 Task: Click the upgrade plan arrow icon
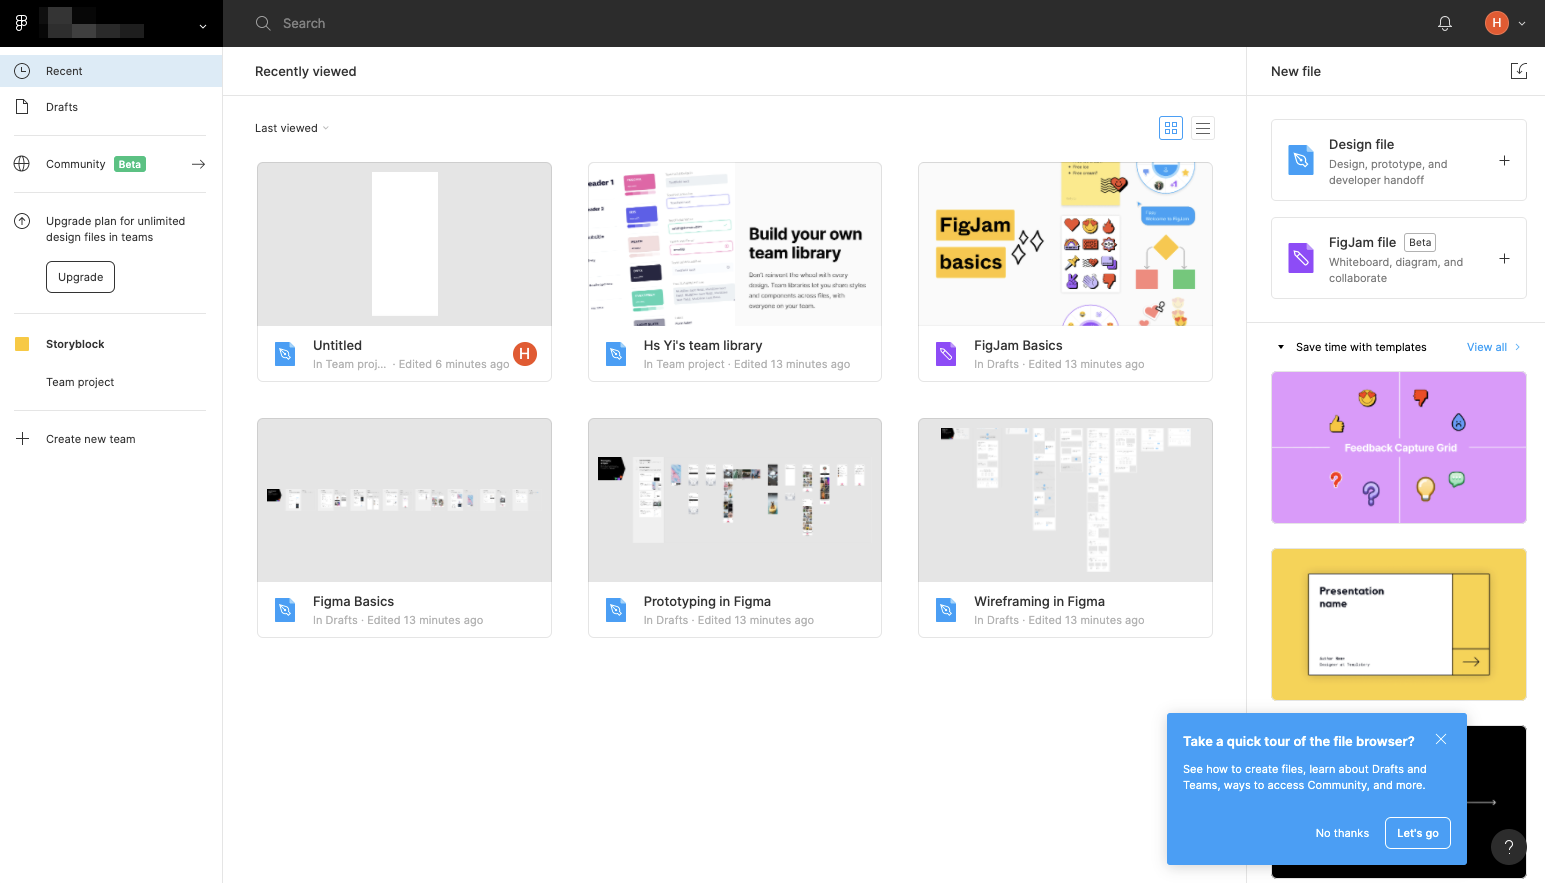(x=22, y=221)
